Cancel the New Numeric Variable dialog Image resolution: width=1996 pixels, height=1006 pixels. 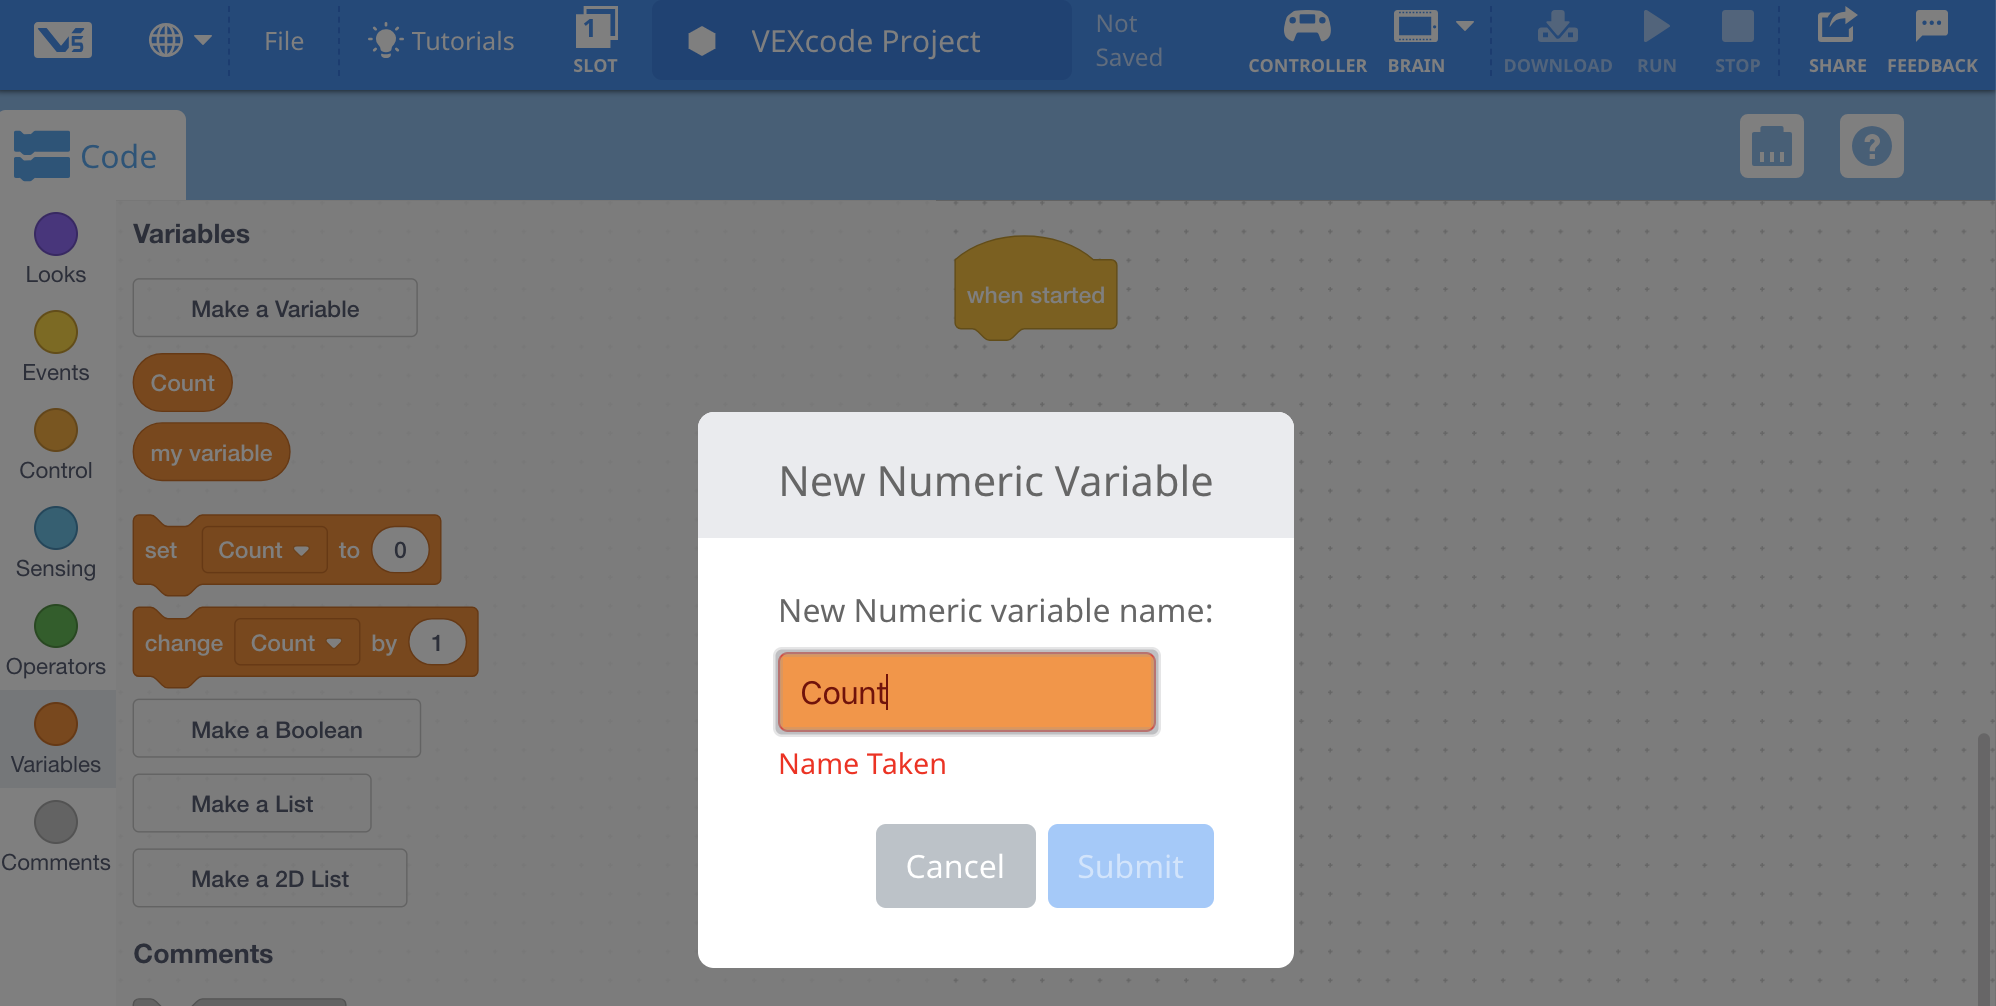click(954, 866)
